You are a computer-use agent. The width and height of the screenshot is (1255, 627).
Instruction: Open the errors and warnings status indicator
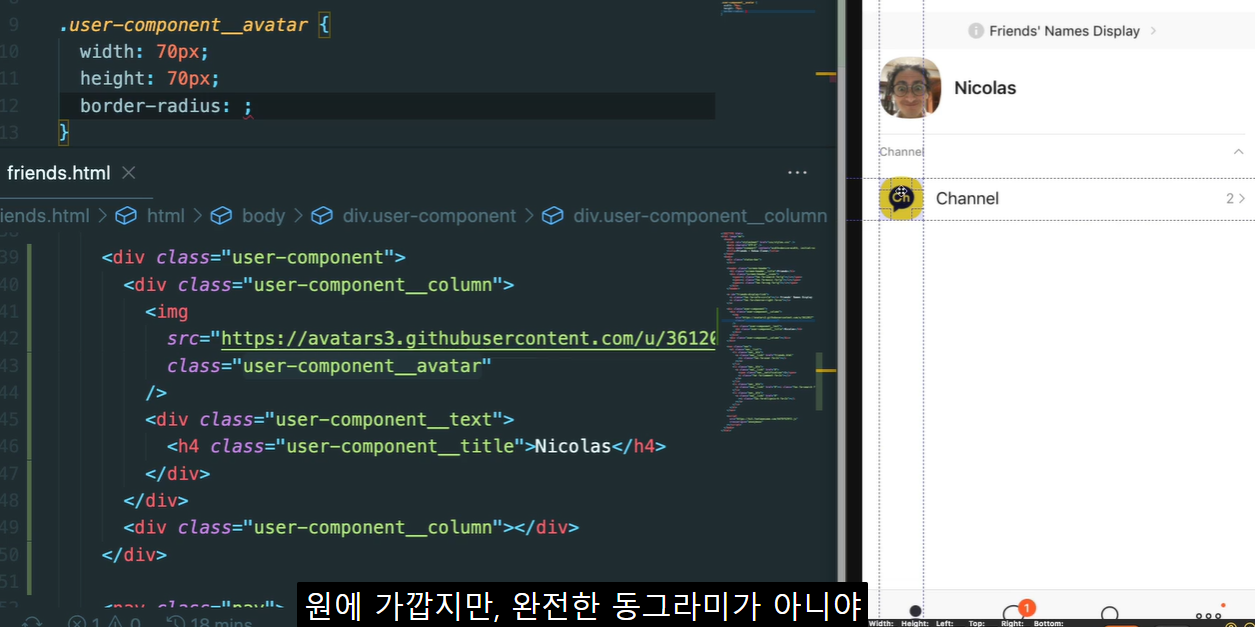click(104, 622)
